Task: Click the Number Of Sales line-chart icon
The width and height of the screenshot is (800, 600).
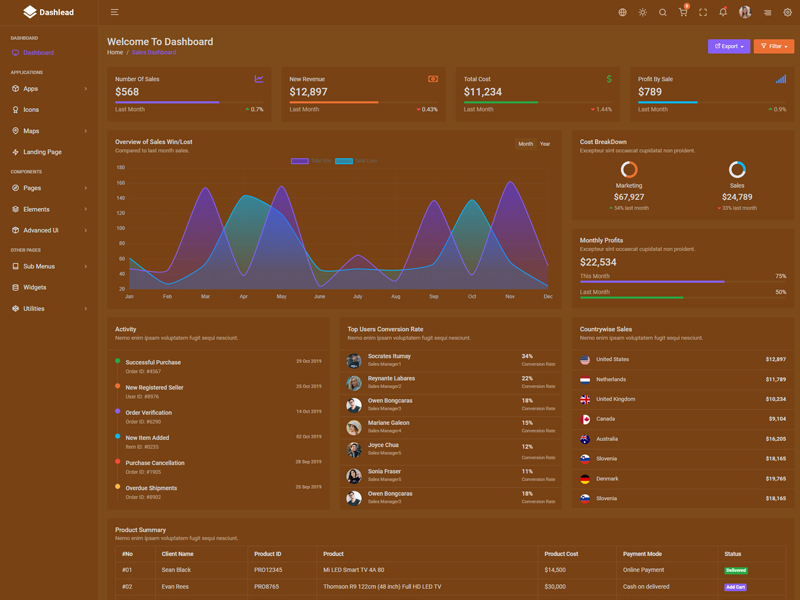Action: coord(259,79)
